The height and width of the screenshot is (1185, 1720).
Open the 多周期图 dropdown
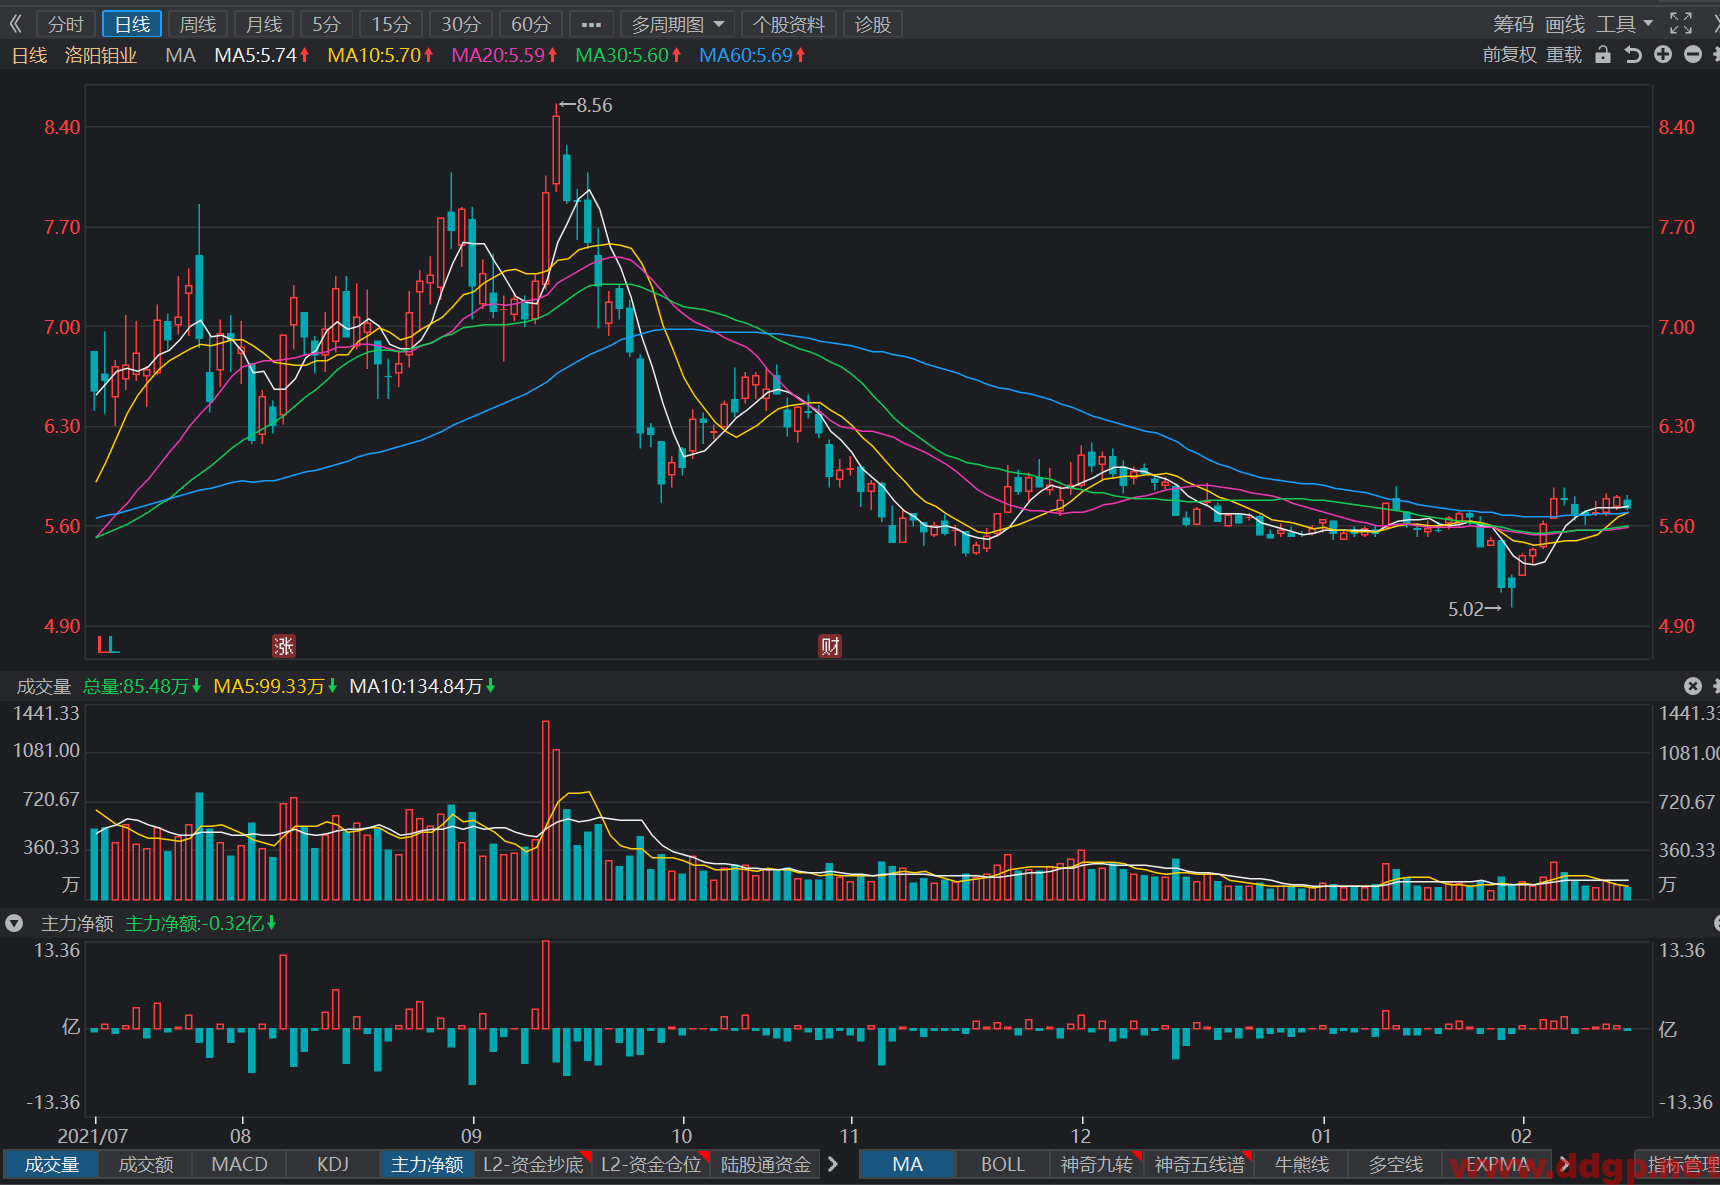(x=678, y=24)
